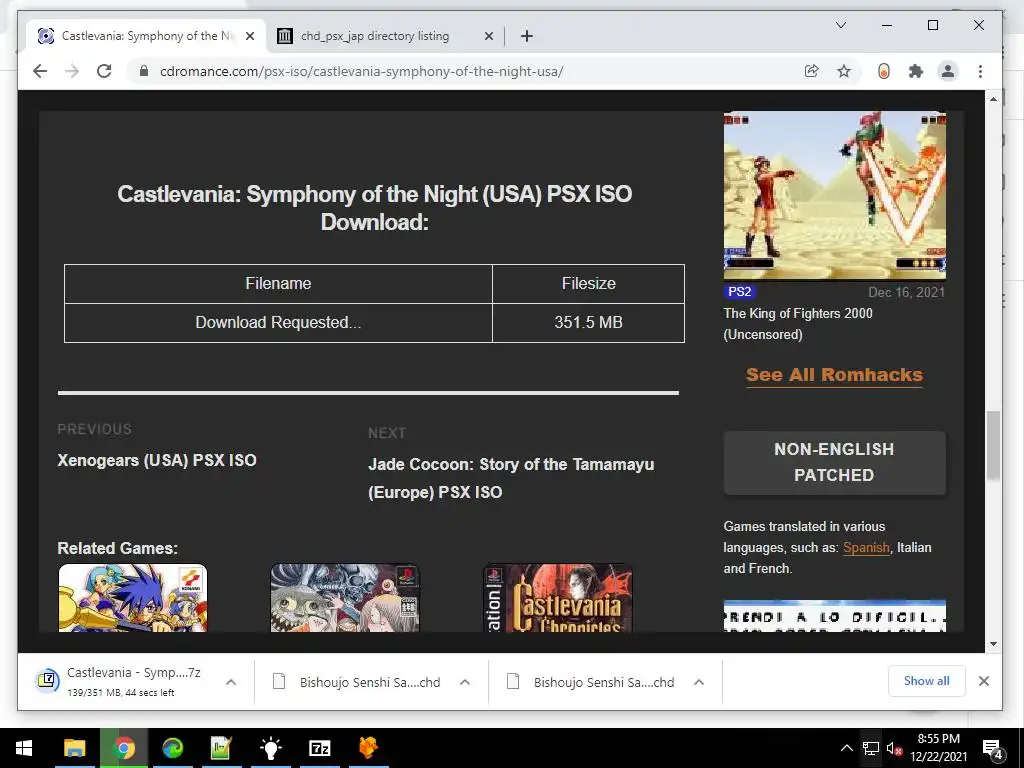
Task: Go back to the previous page
Action: click(40, 71)
